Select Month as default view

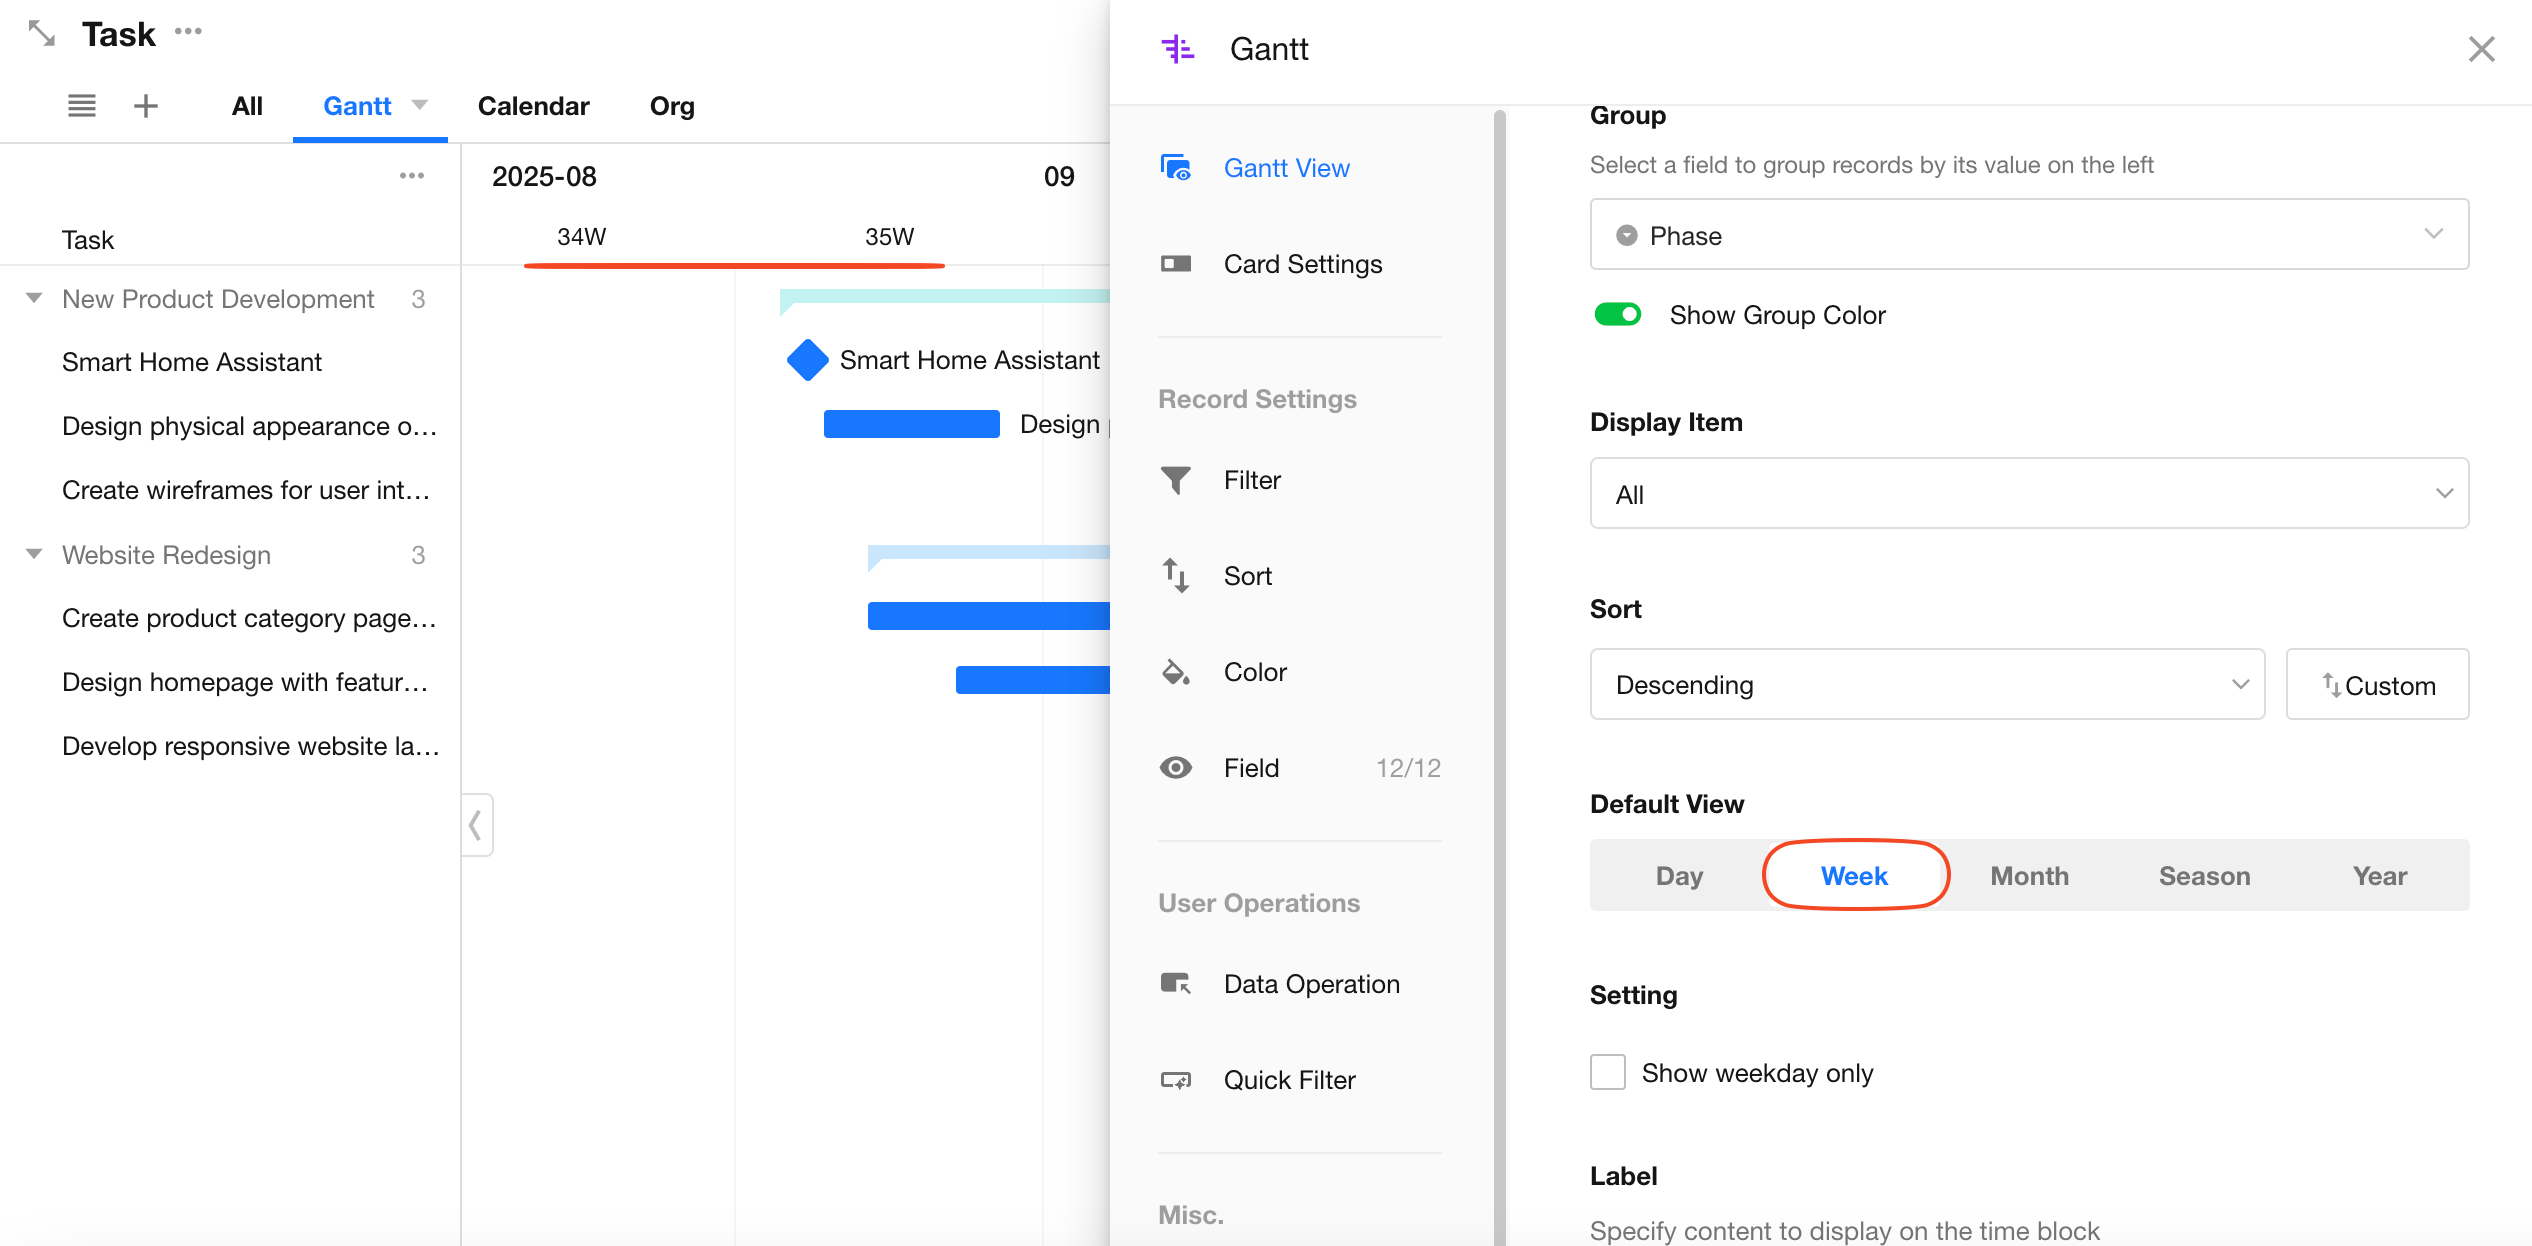coord(2029,876)
